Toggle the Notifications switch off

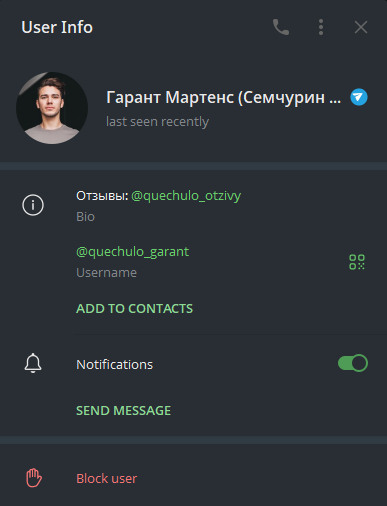(x=353, y=363)
